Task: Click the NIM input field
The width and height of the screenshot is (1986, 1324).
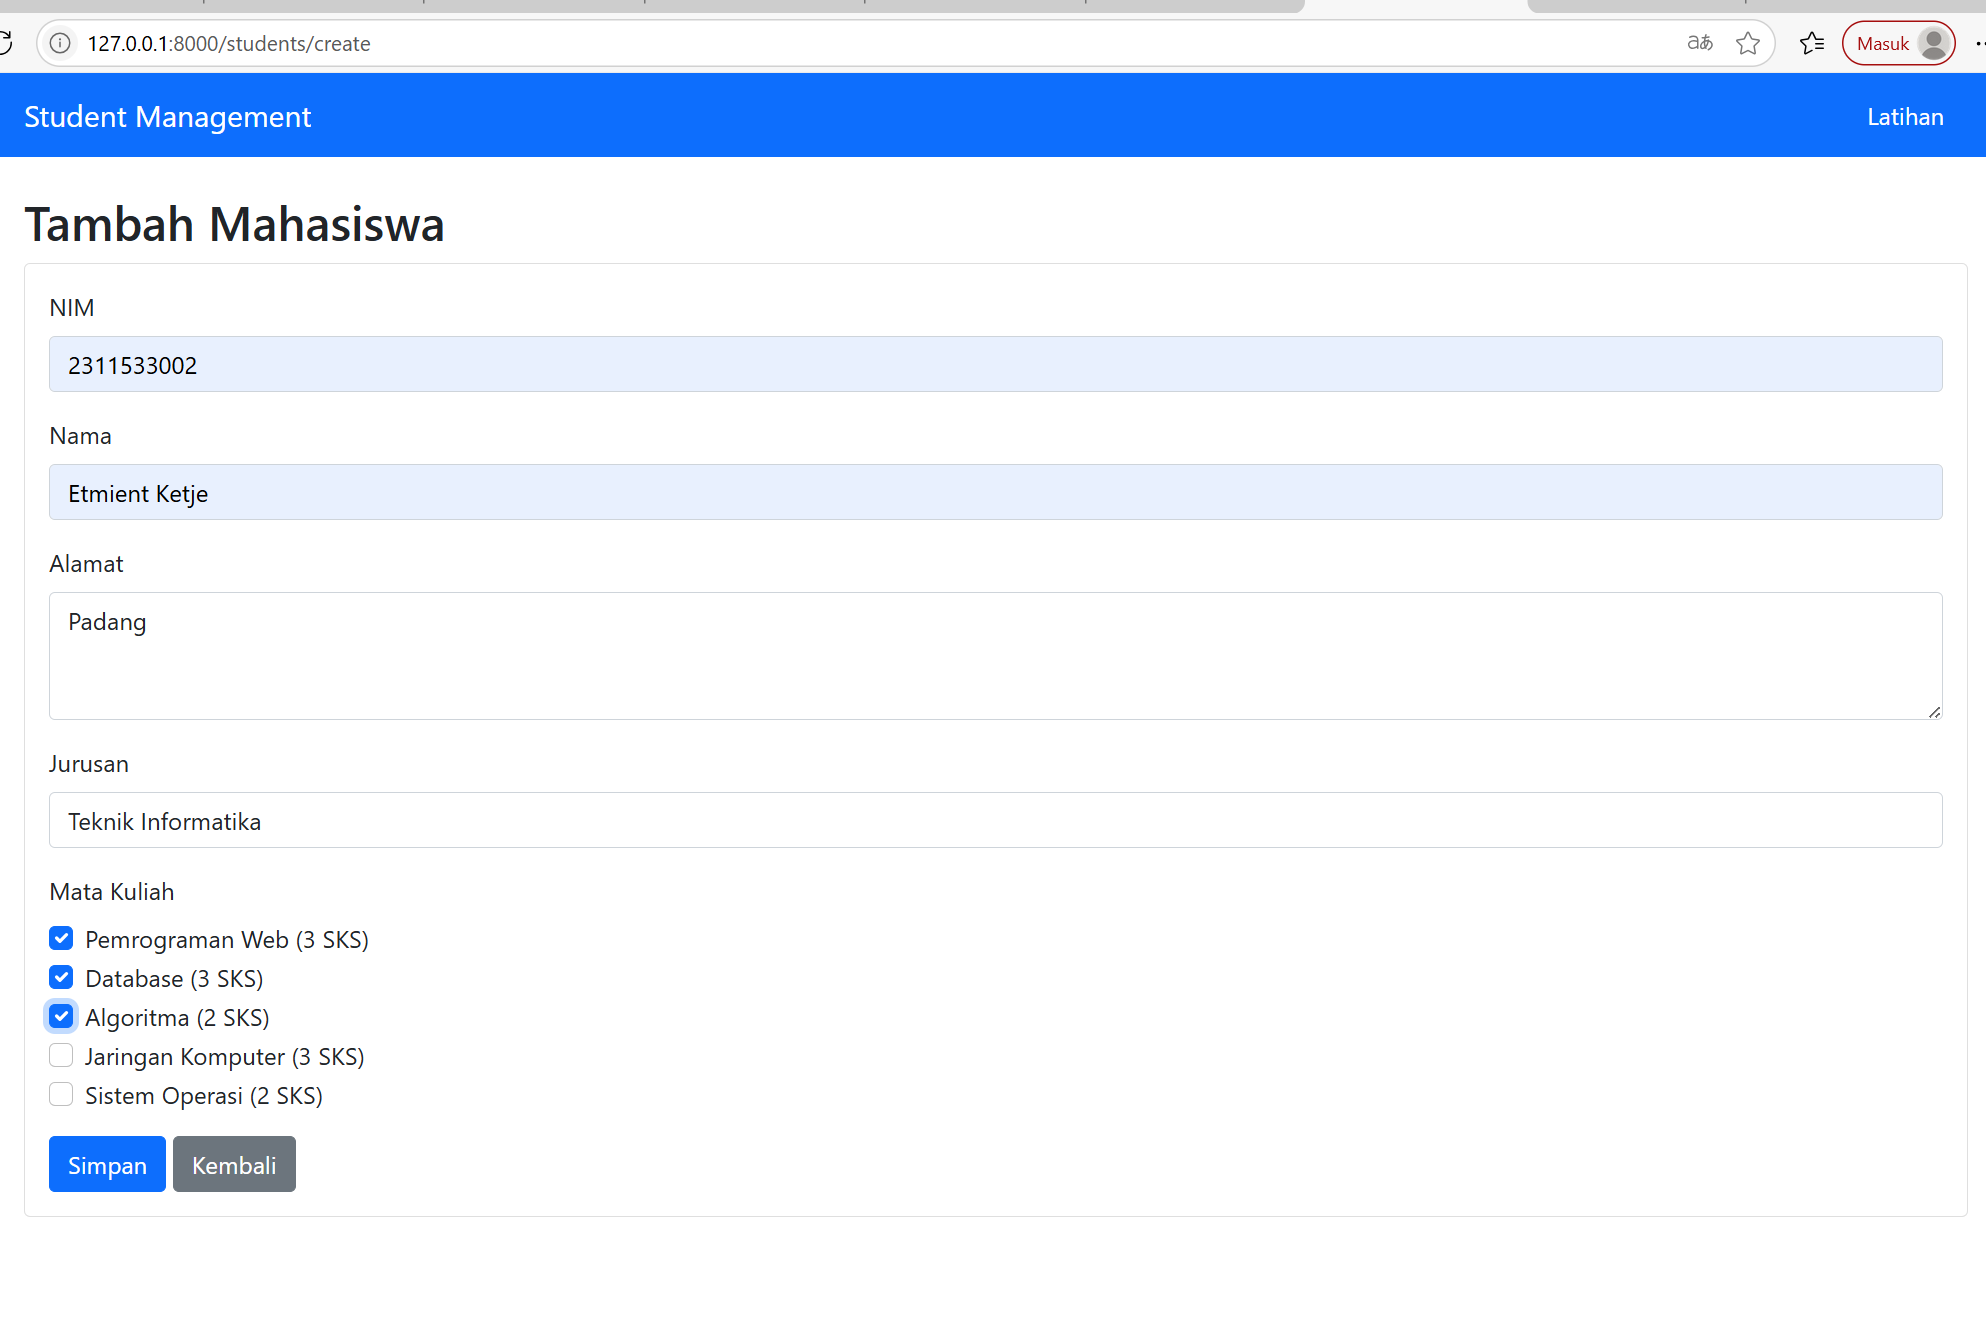Action: [994, 364]
